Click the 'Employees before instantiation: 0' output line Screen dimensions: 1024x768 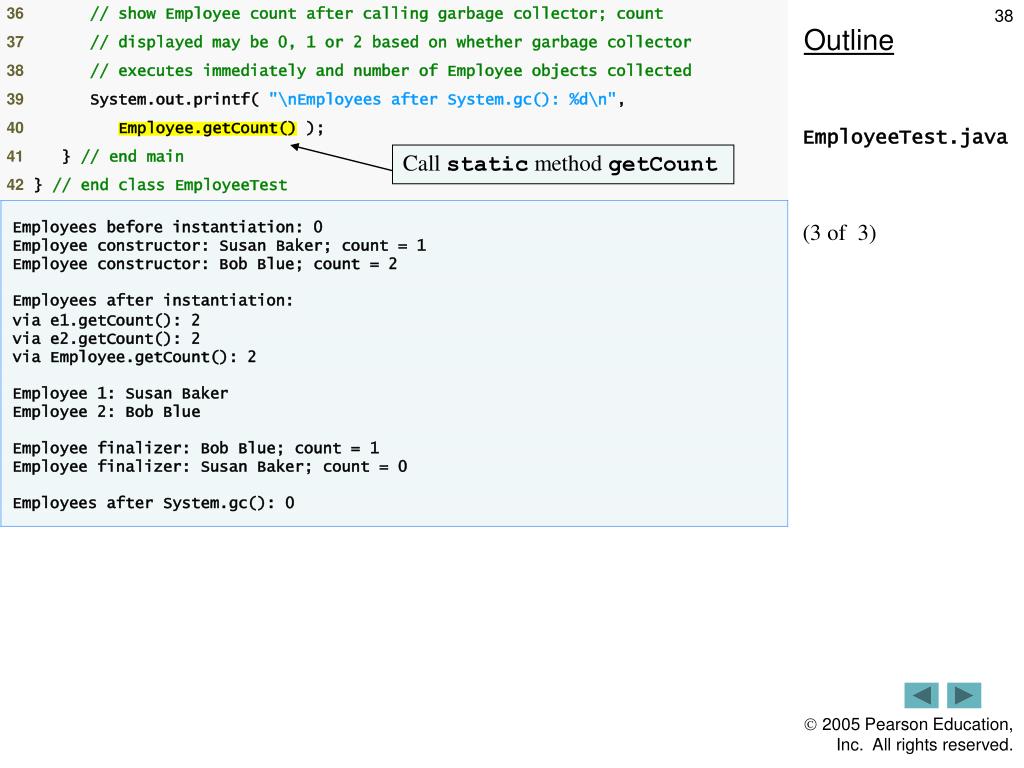pos(167,227)
